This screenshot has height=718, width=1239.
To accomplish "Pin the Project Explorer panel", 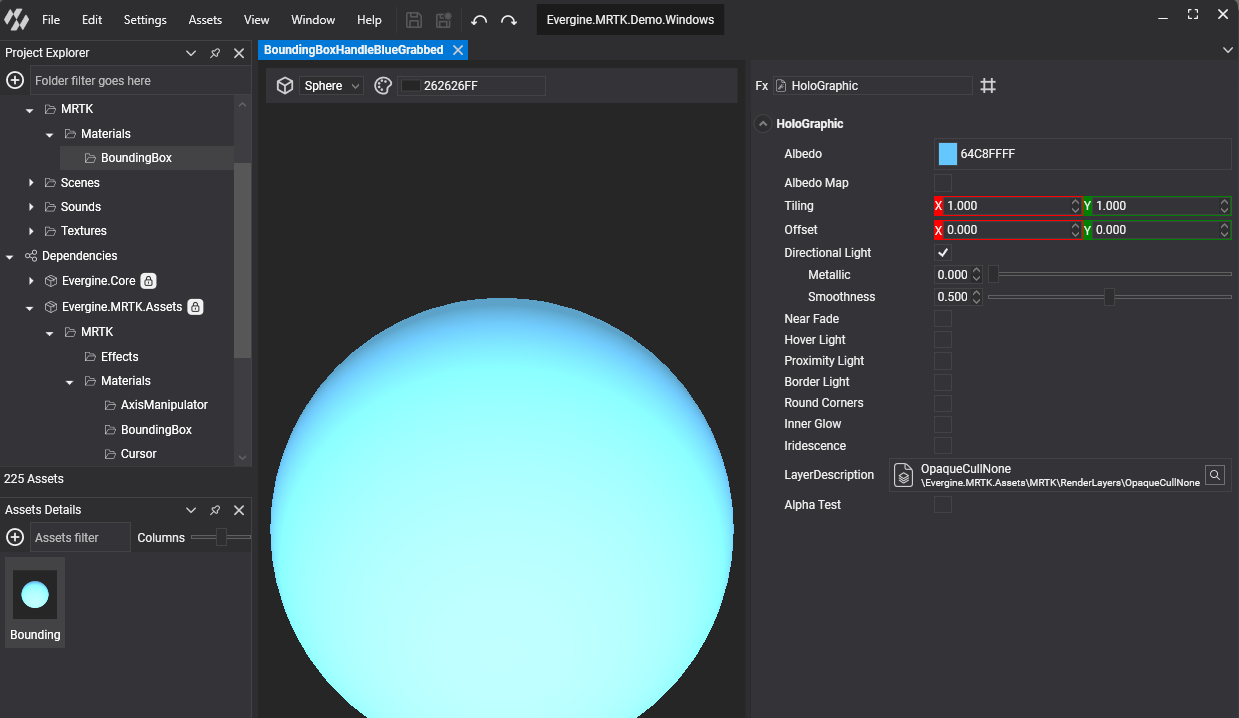I will (215, 53).
